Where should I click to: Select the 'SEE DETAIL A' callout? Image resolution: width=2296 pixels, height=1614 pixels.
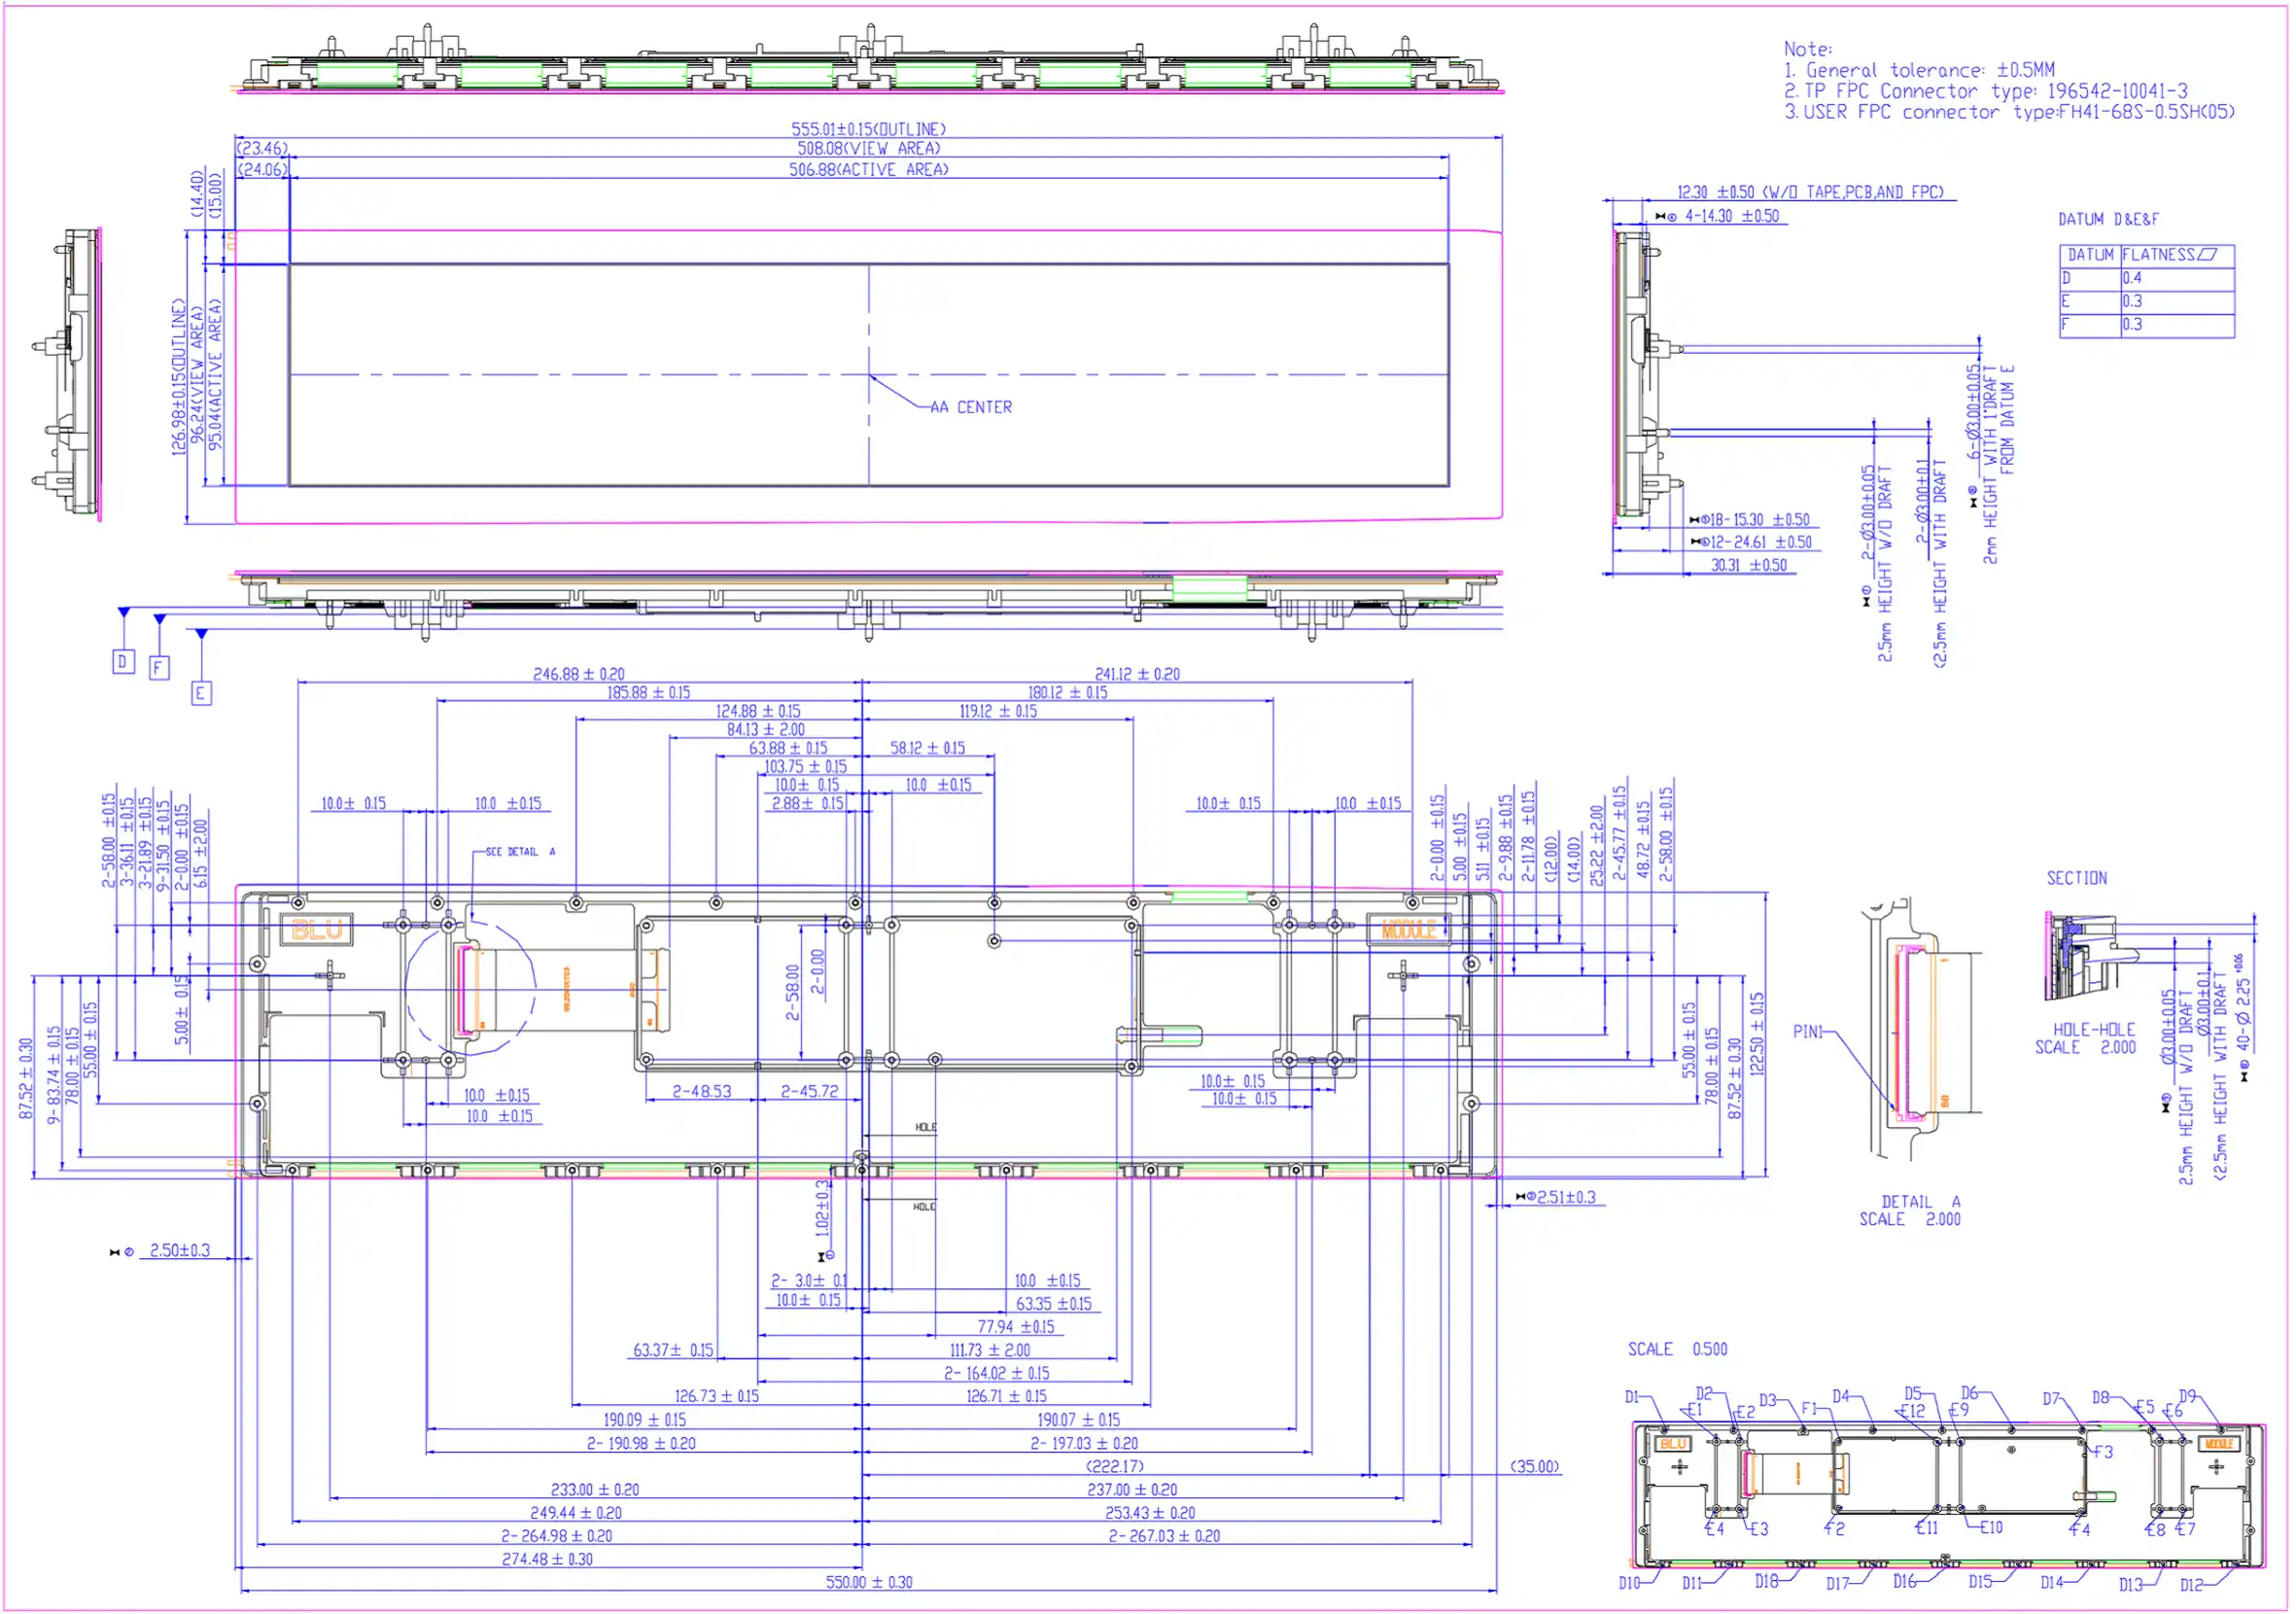520,852
